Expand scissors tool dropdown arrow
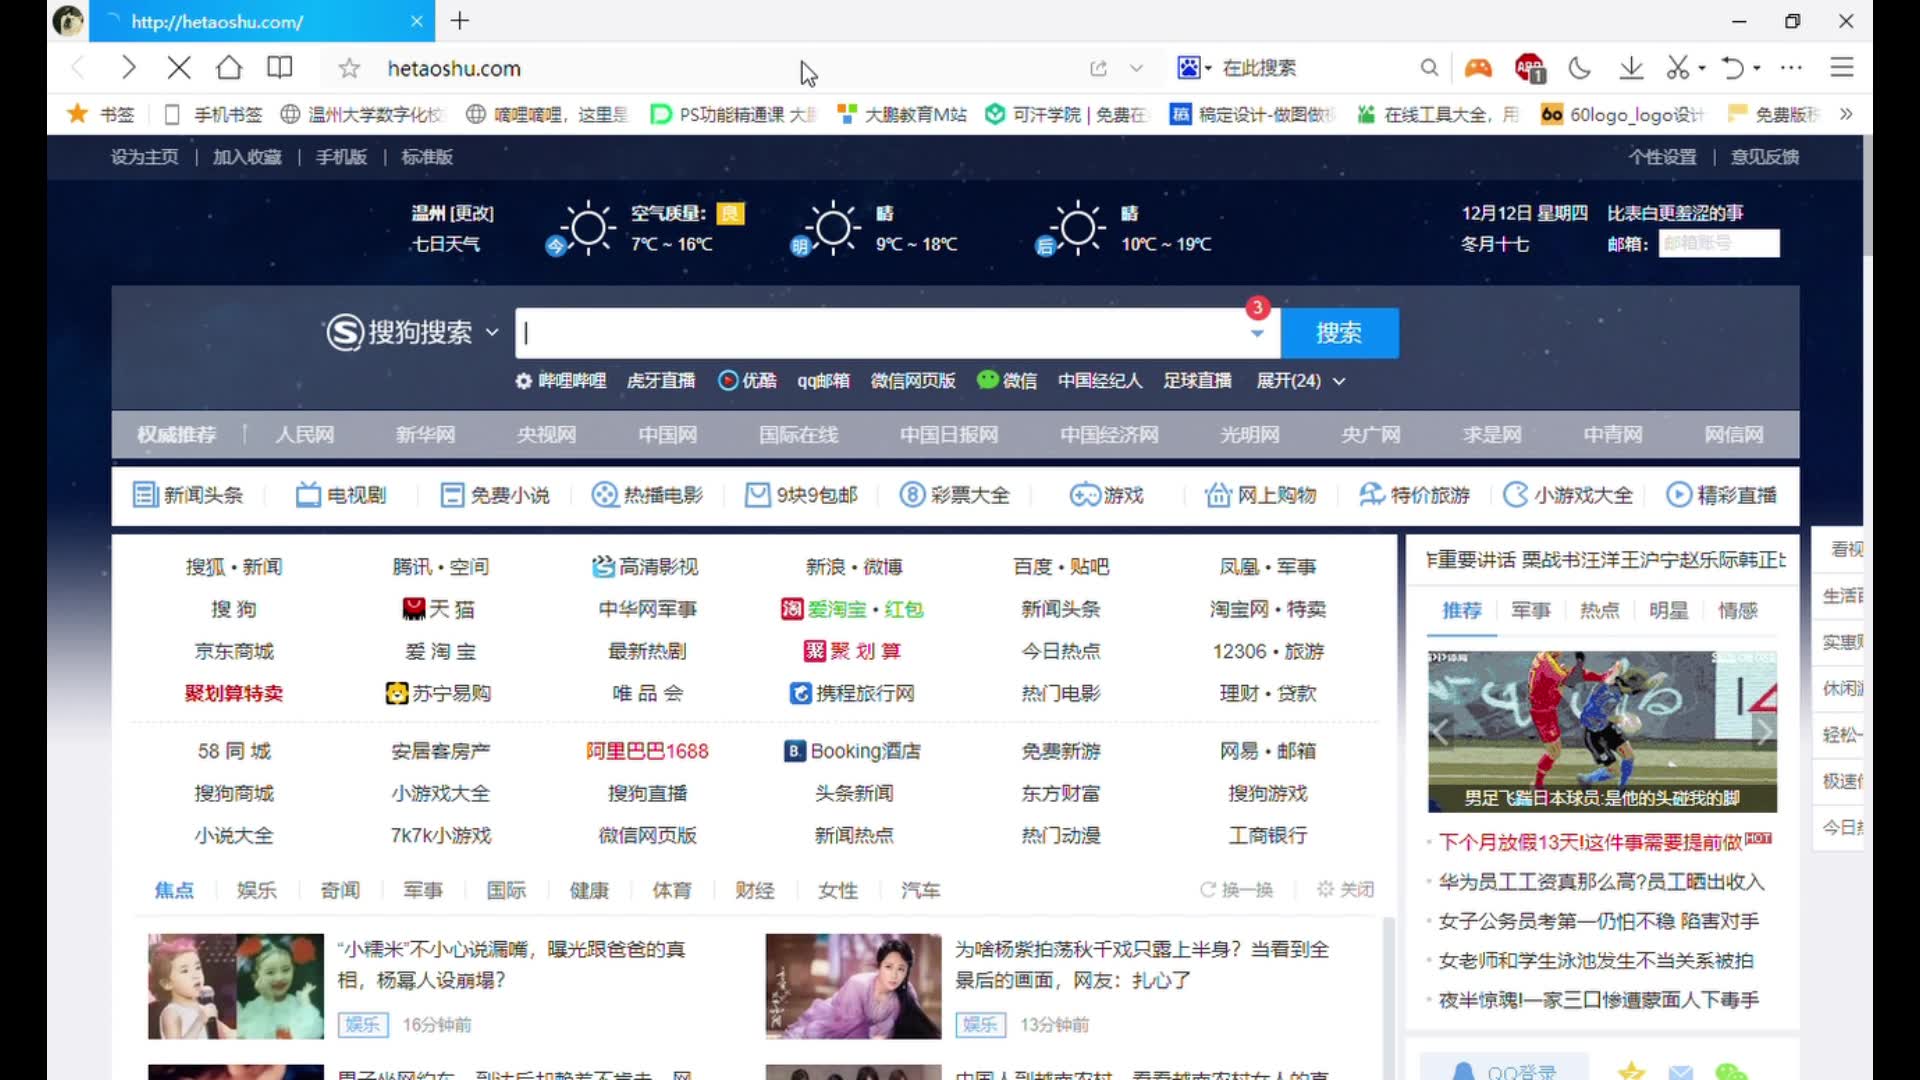Screen dimensions: 1920x1080 (1702, 68)
